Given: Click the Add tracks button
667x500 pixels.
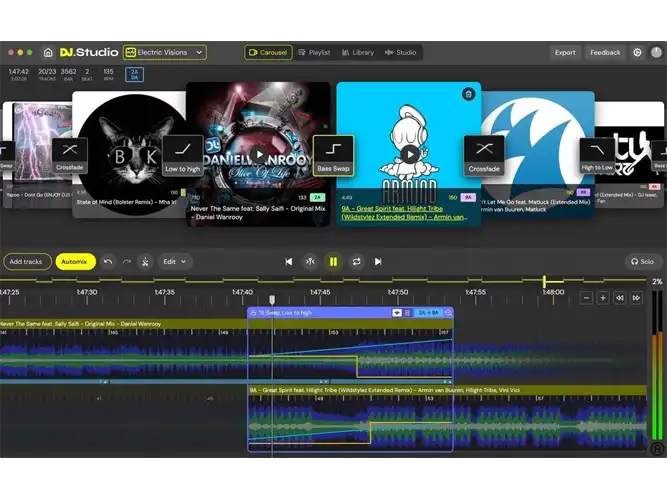Looking at the screenshot, I should [26, 262].
